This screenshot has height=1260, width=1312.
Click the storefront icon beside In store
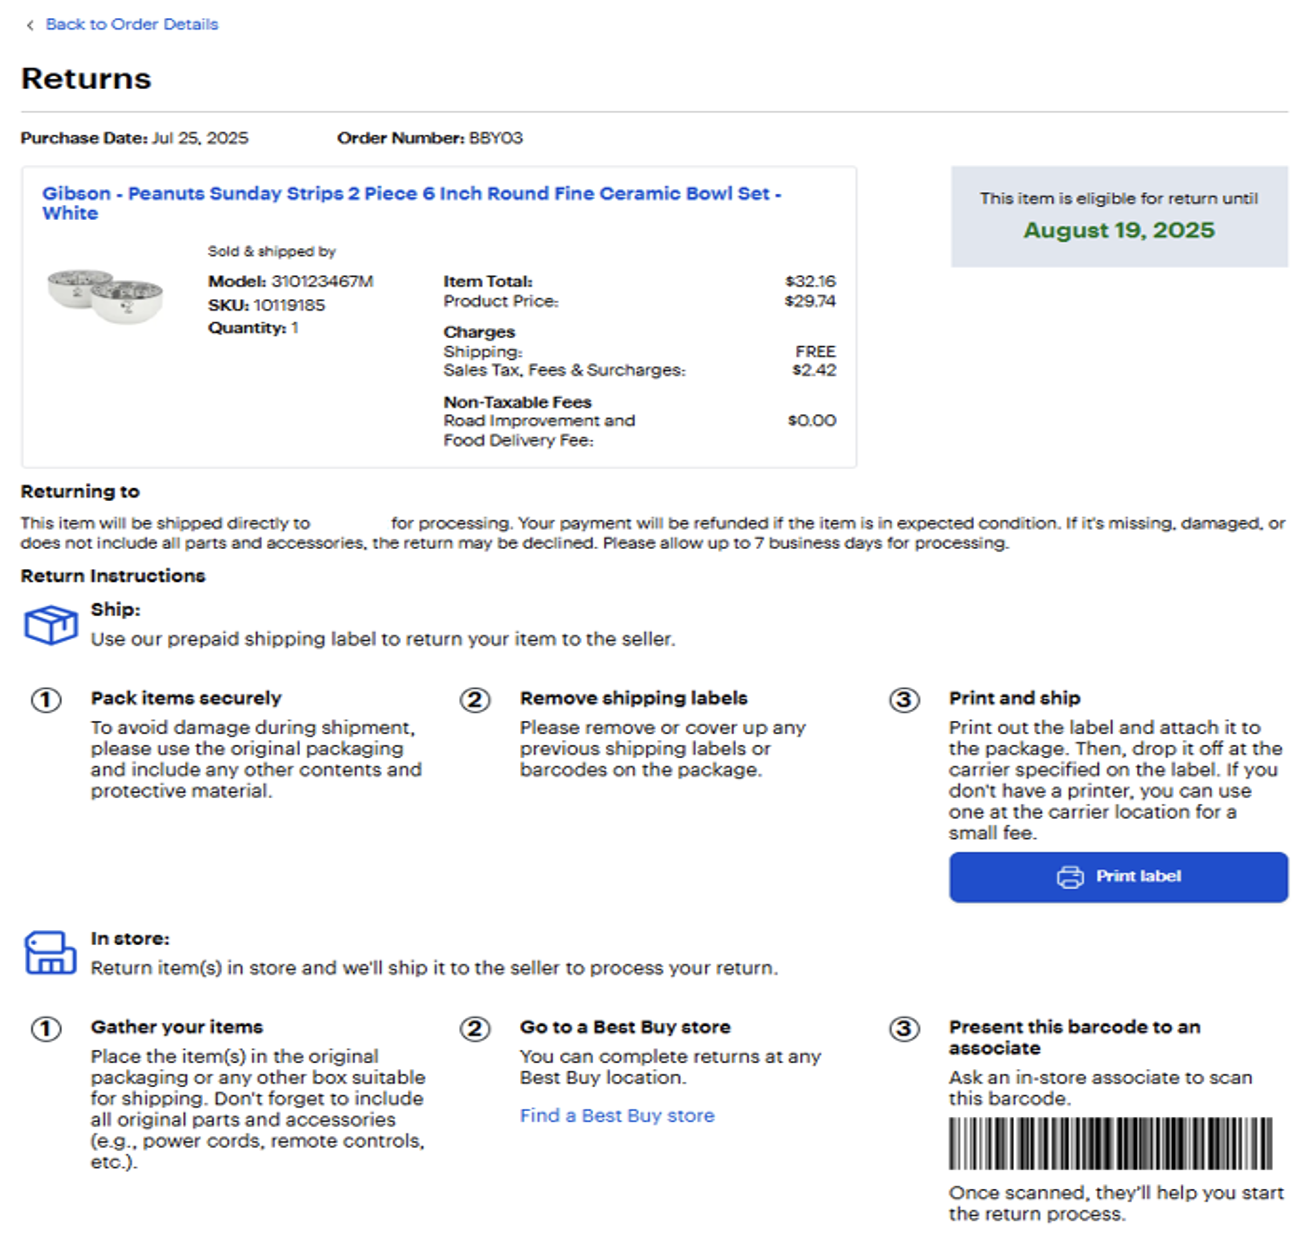point(50,953)
